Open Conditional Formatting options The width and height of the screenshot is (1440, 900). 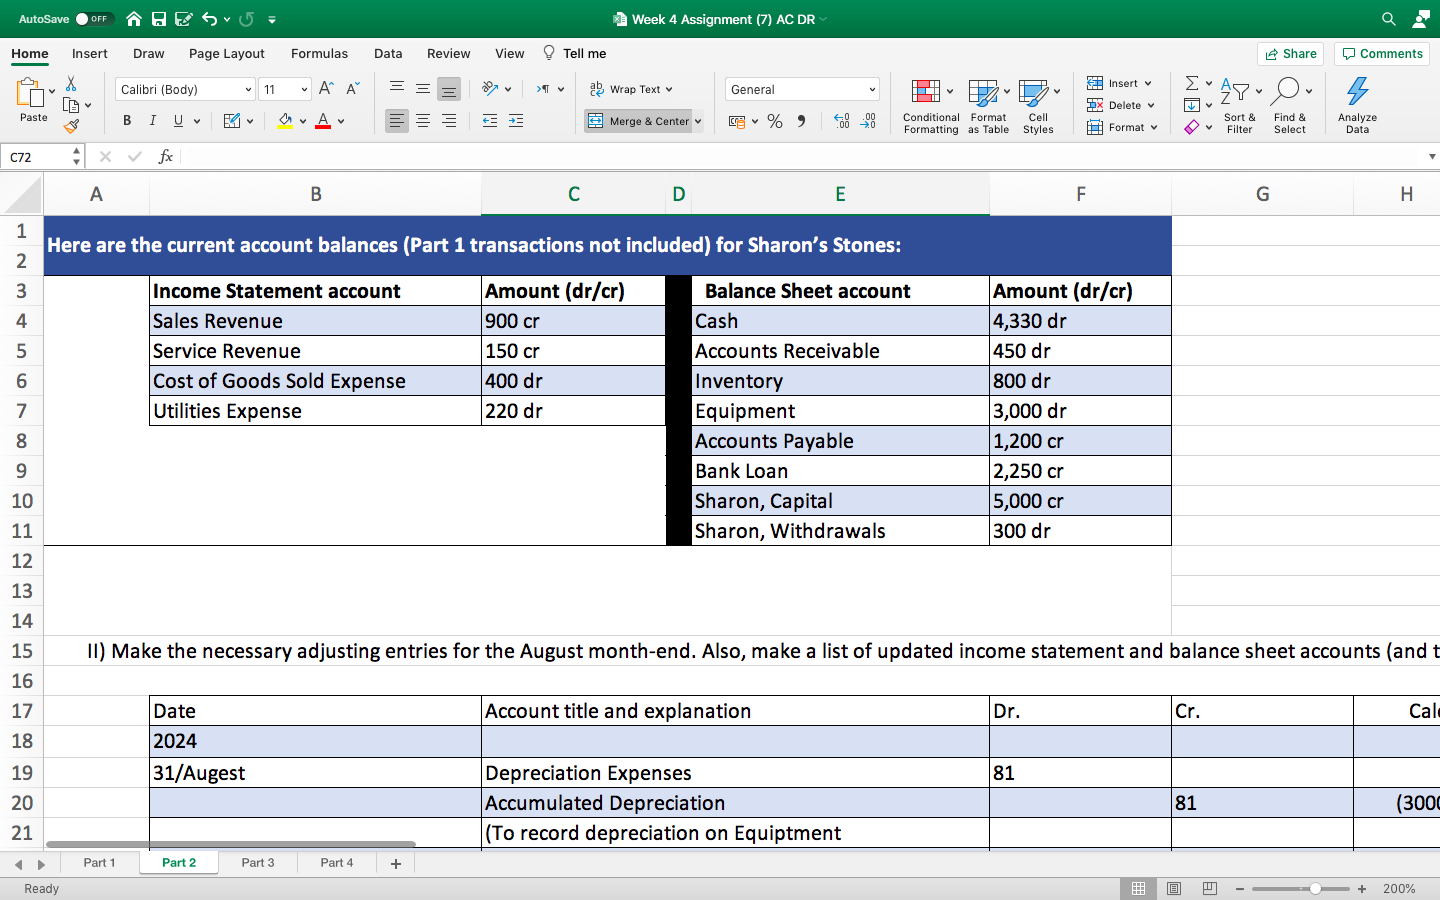tap(930, 105)
